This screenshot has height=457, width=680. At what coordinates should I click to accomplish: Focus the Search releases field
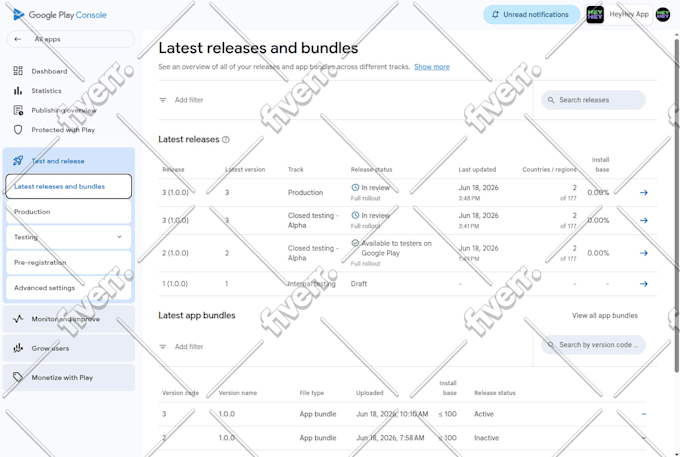[593, 100]
